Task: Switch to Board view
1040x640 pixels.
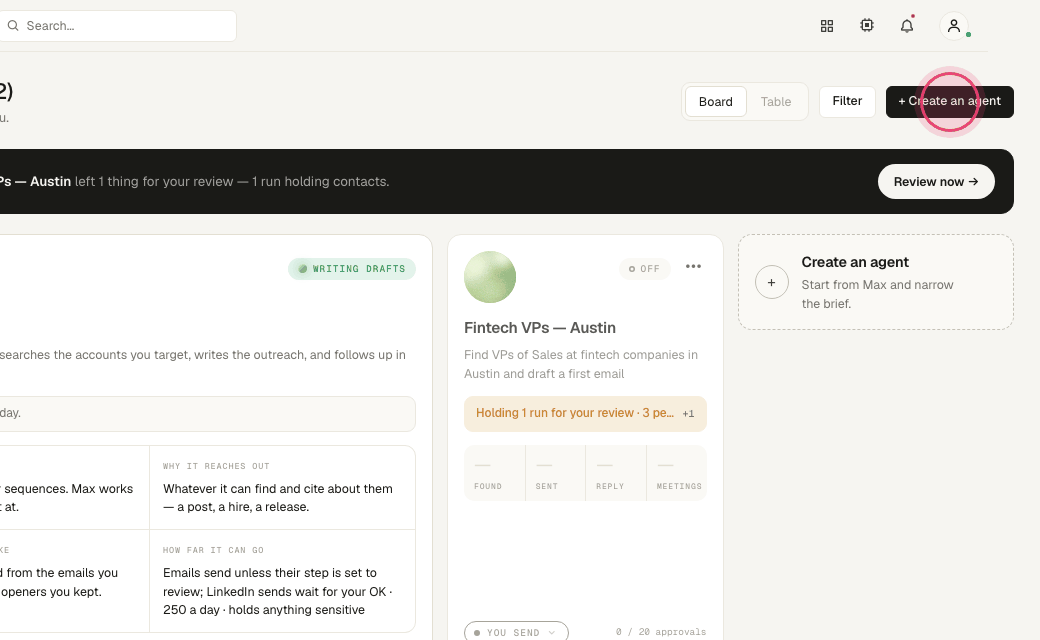Action: point(716,102)
